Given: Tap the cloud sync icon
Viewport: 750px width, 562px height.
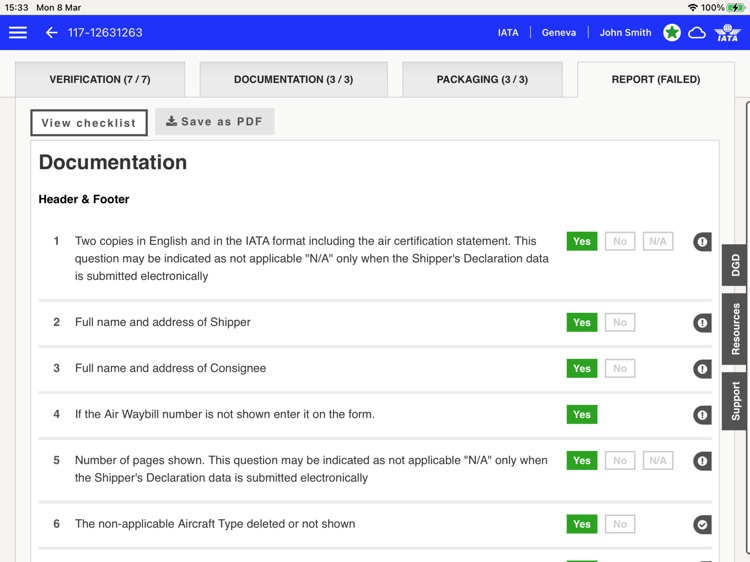Looking at the screenshot, I should [x=697, y=33].
